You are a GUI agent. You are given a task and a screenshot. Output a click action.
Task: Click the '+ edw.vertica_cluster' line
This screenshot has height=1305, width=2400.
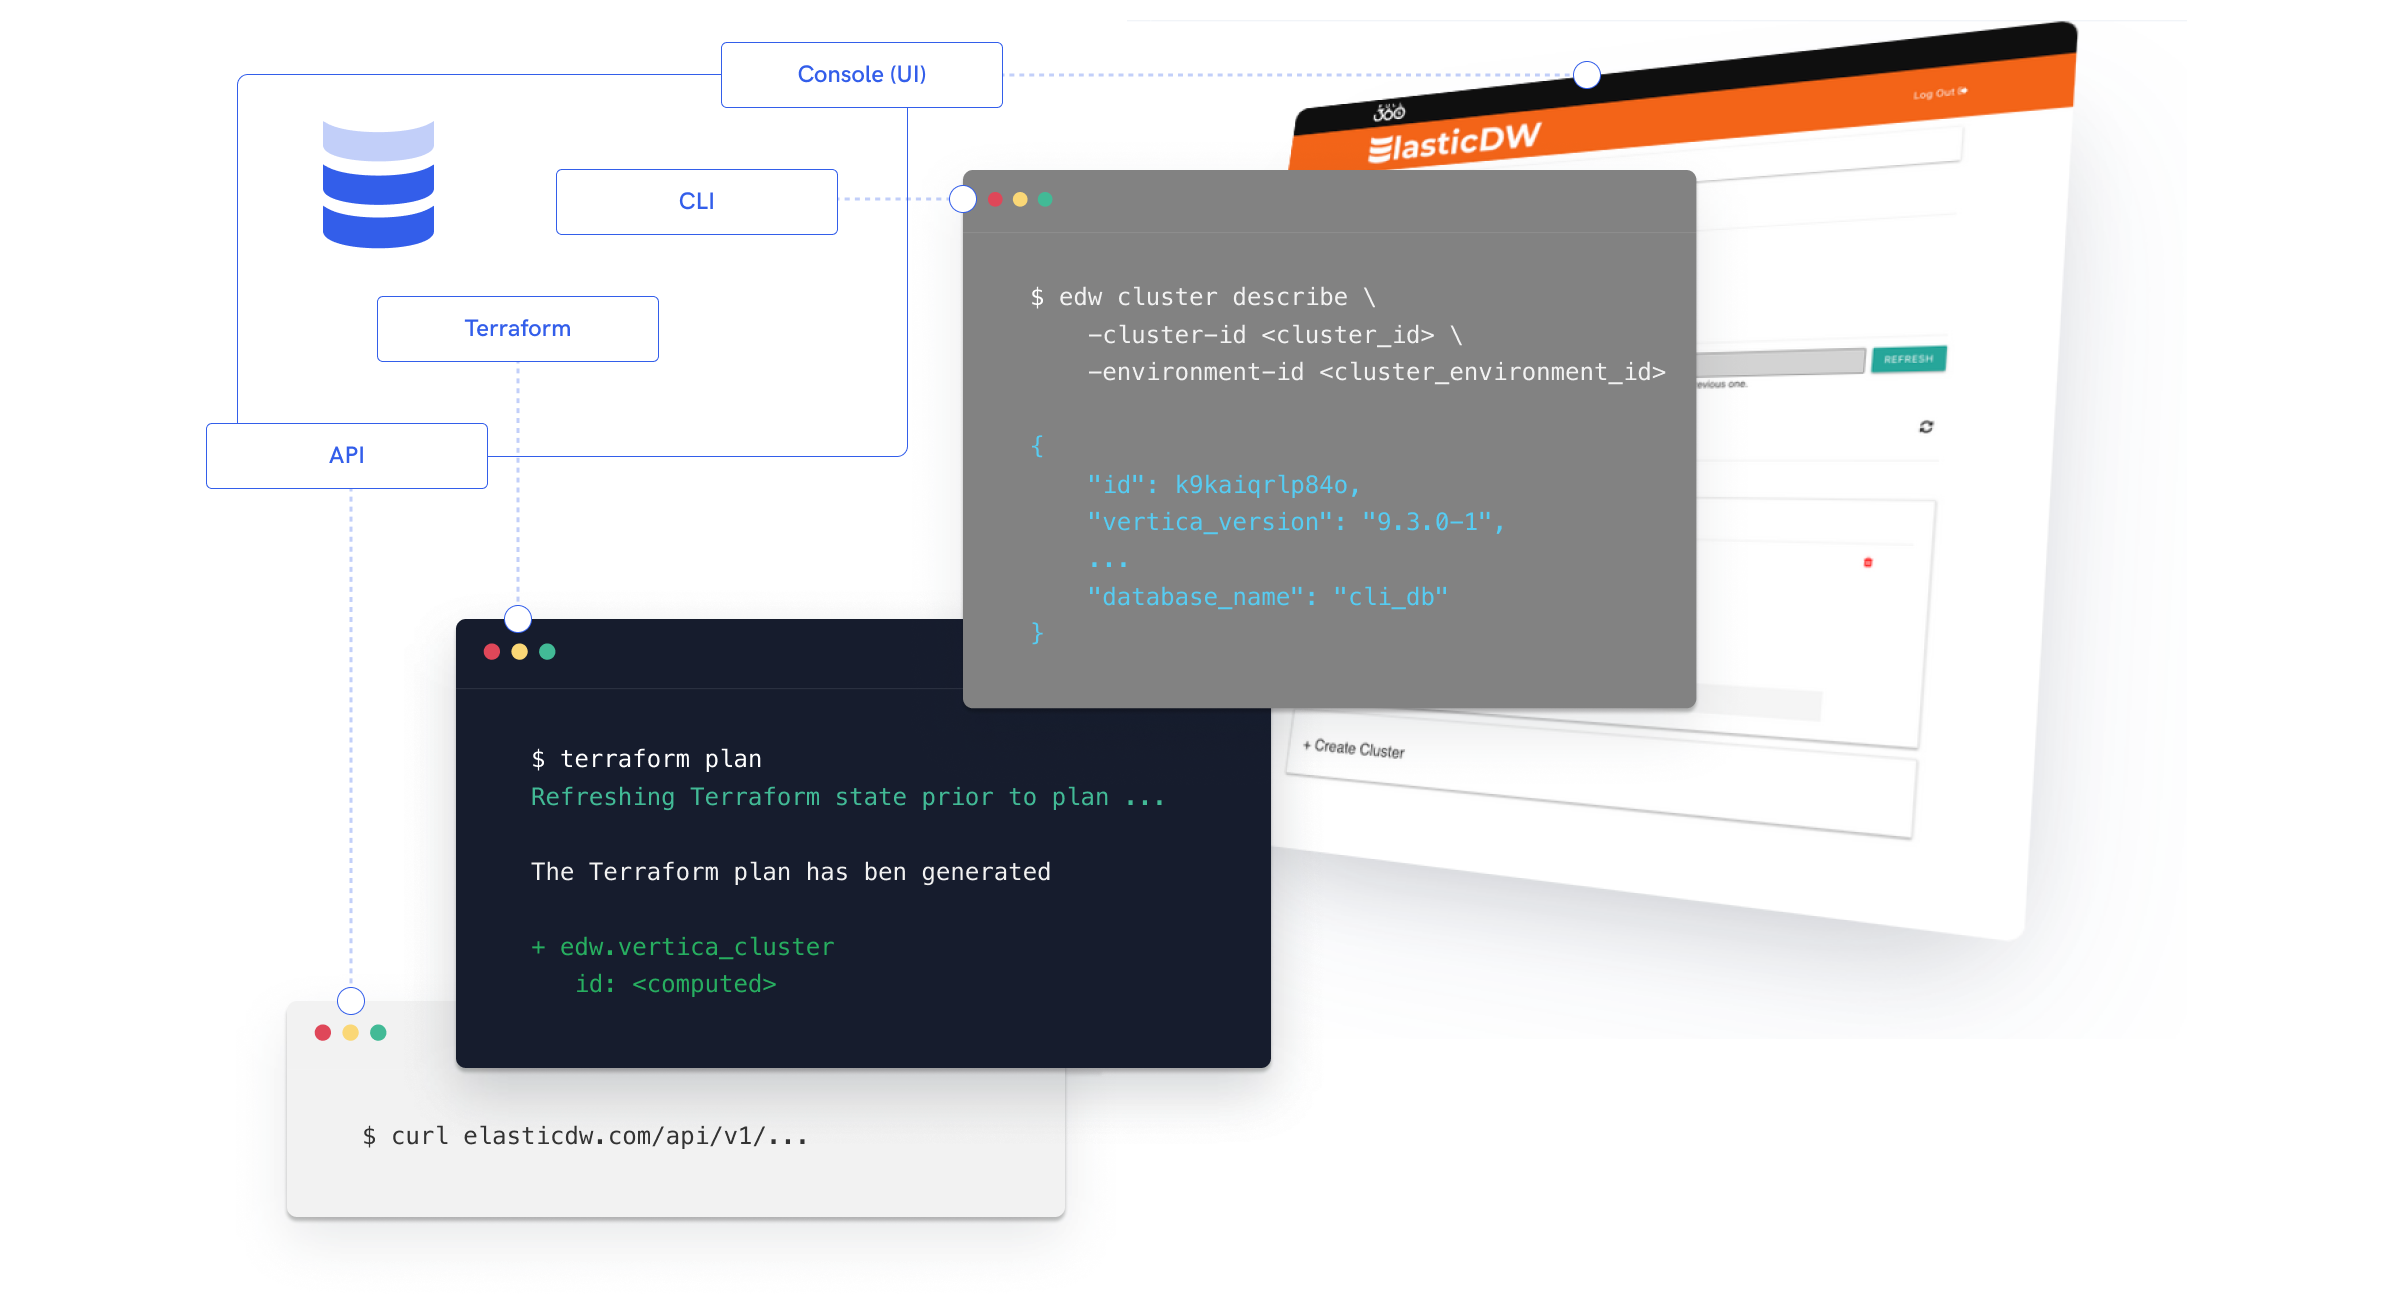tap(682, 947)
